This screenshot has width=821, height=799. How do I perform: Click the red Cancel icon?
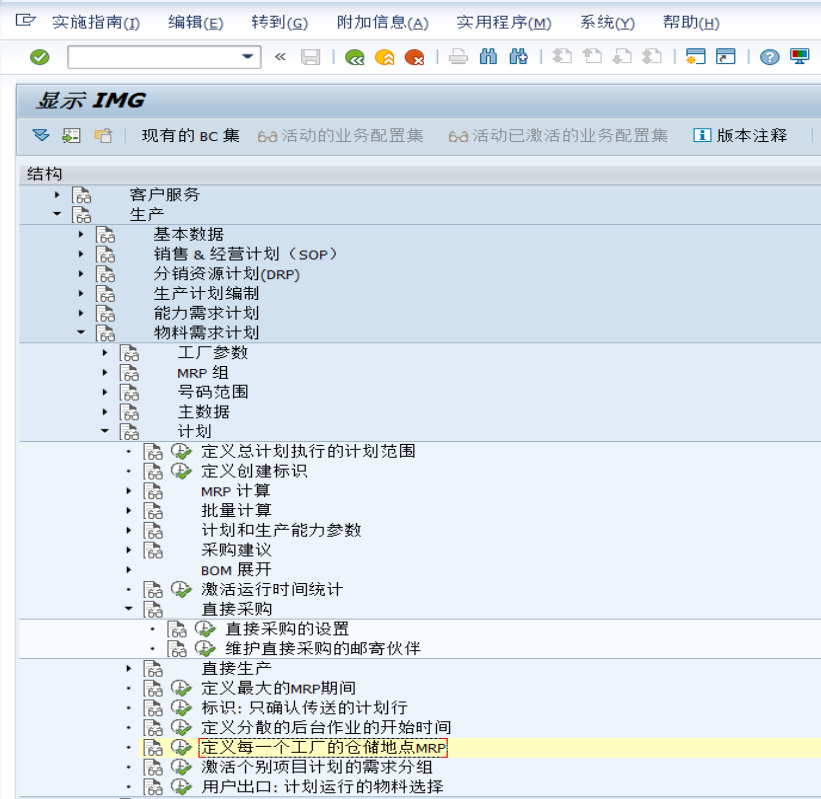[x=414, y=57]
